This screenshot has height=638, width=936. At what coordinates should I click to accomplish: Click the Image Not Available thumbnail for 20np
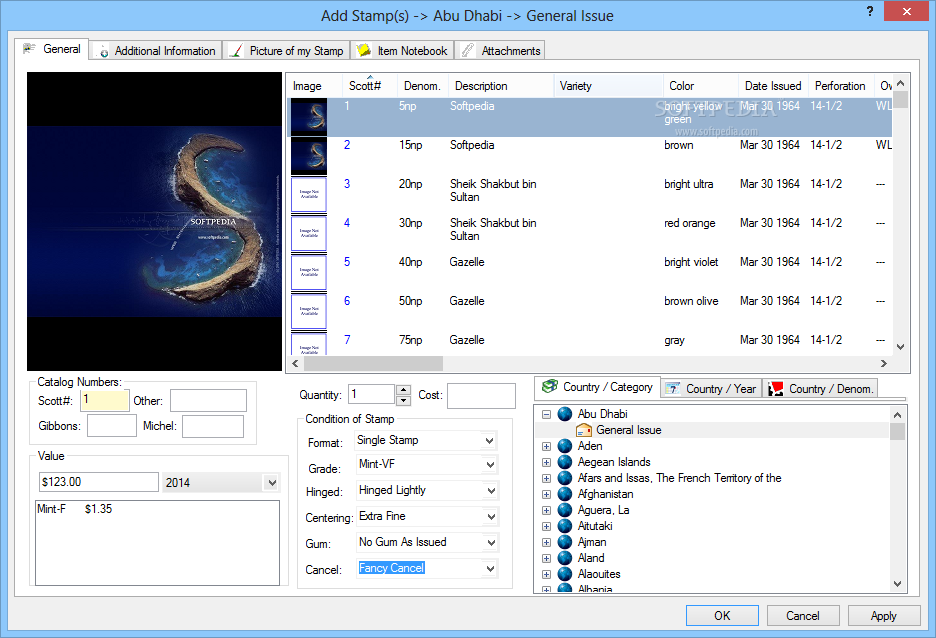pyautogui.click(x=309, y=195)
